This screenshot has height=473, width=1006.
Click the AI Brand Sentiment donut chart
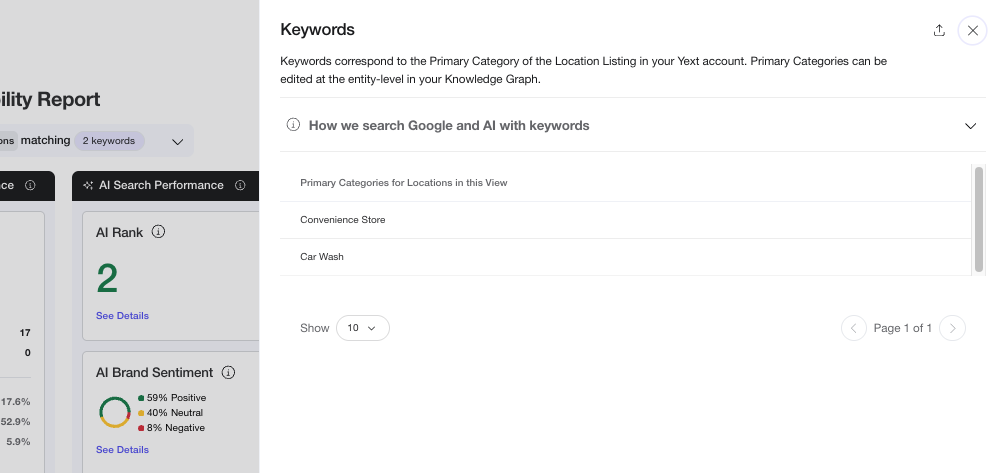115,412
